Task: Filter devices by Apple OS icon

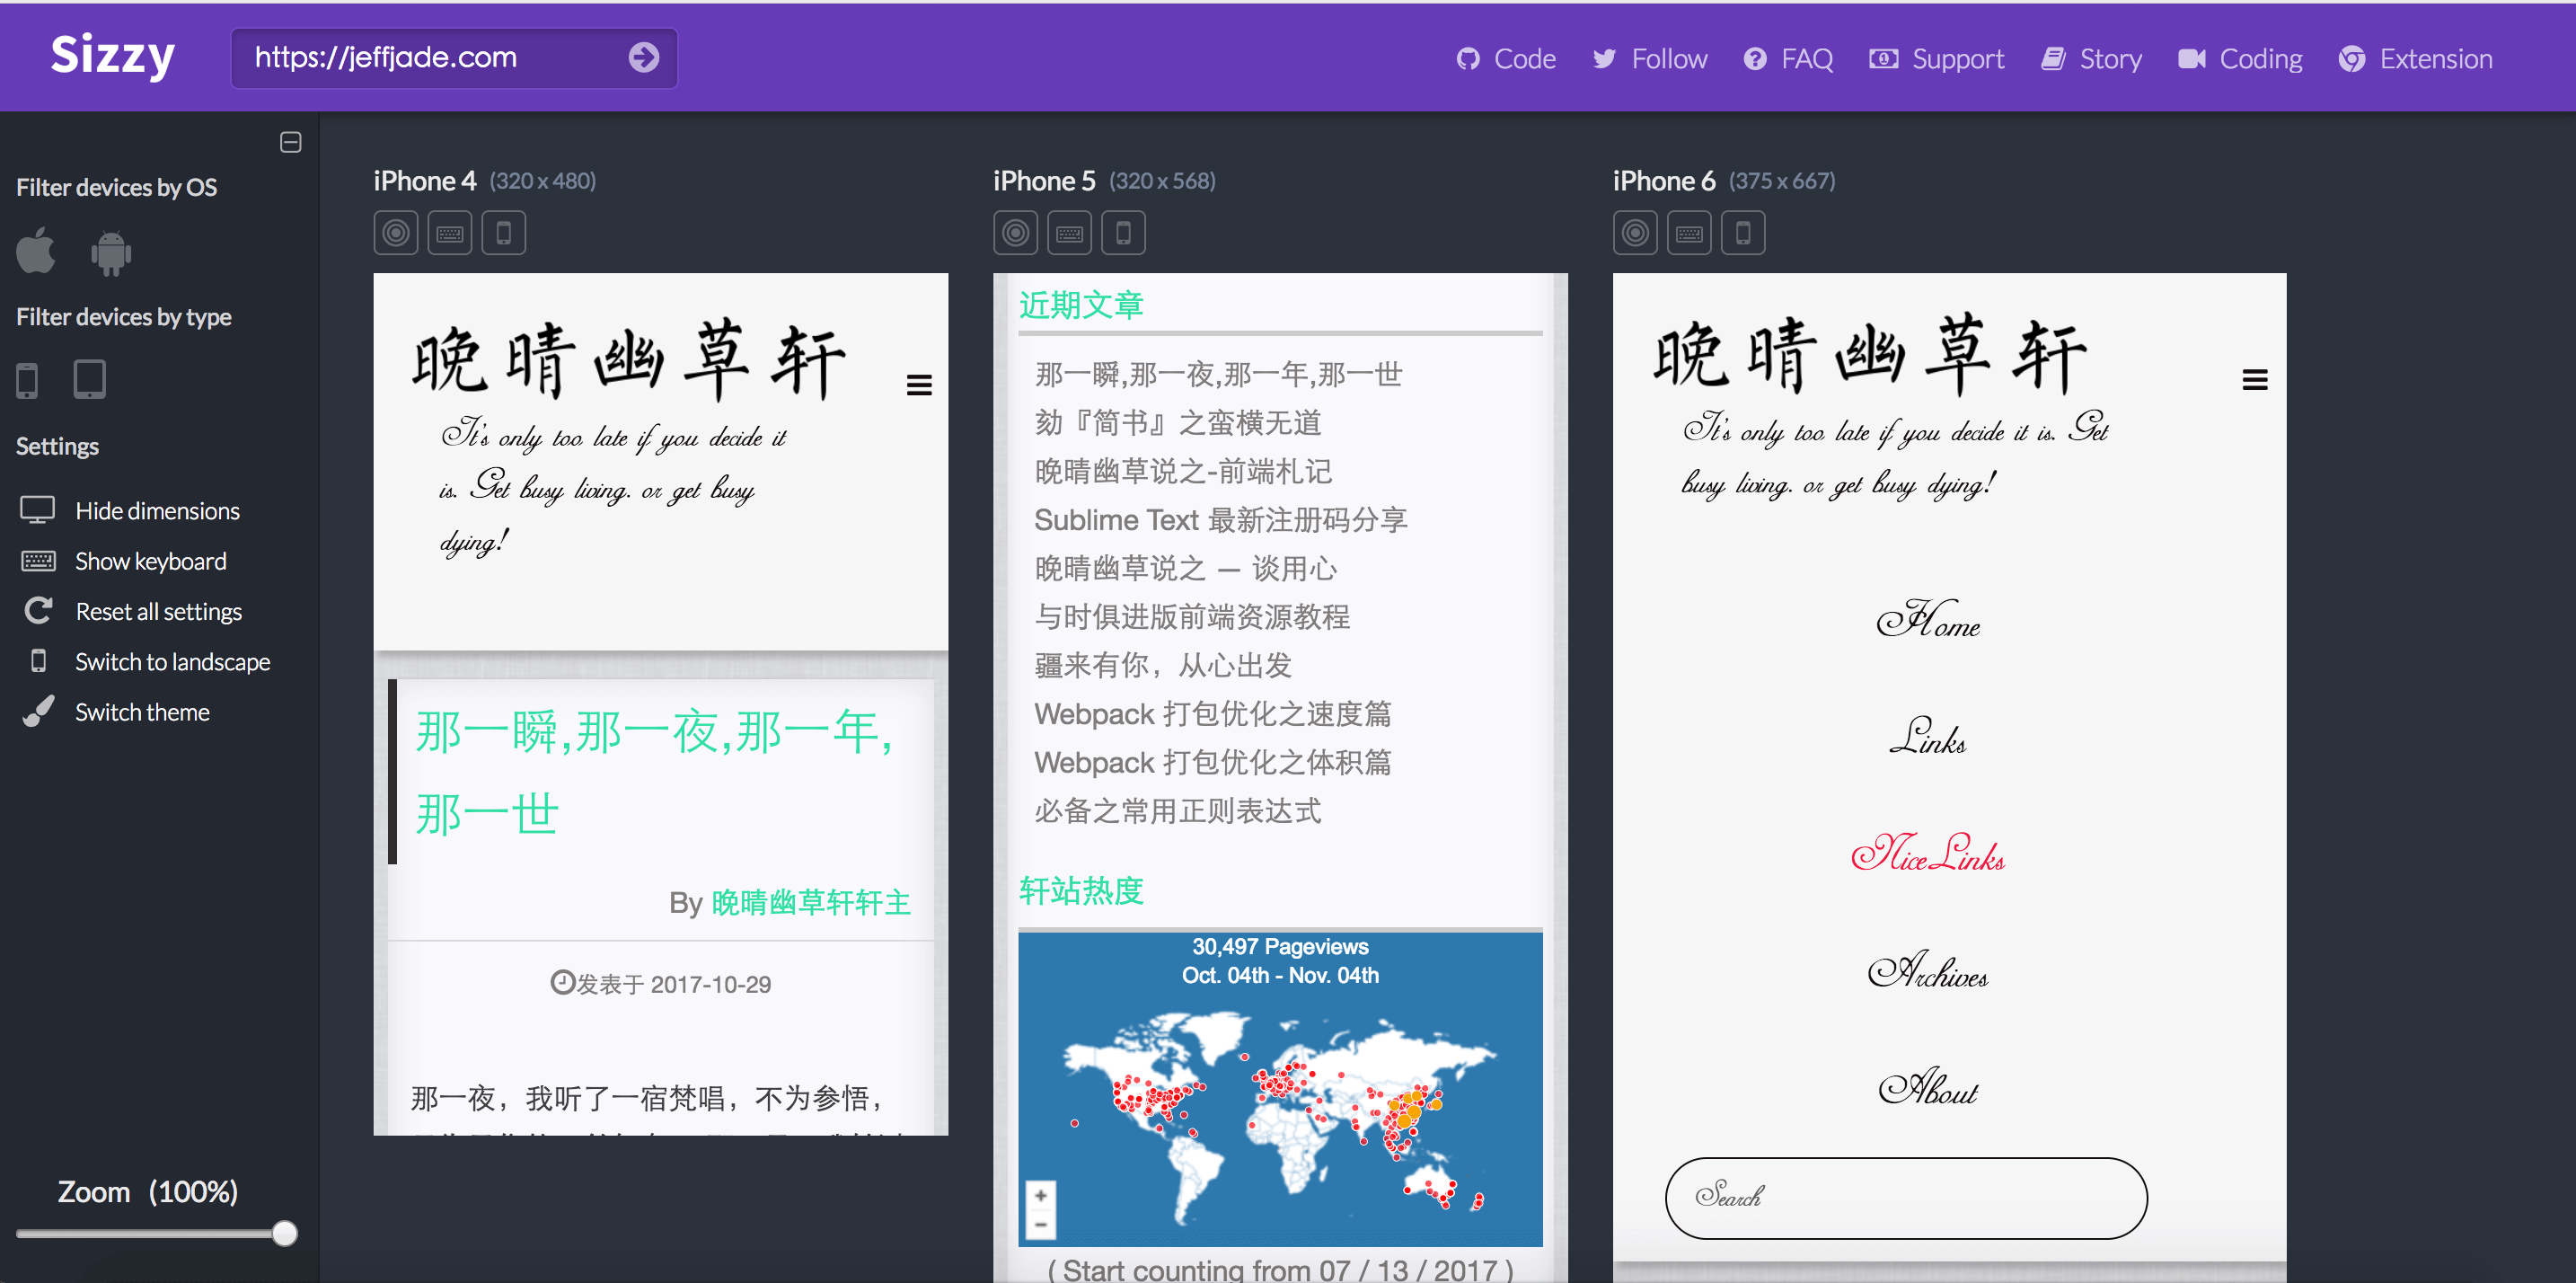Action: click(x=36, y=251)
